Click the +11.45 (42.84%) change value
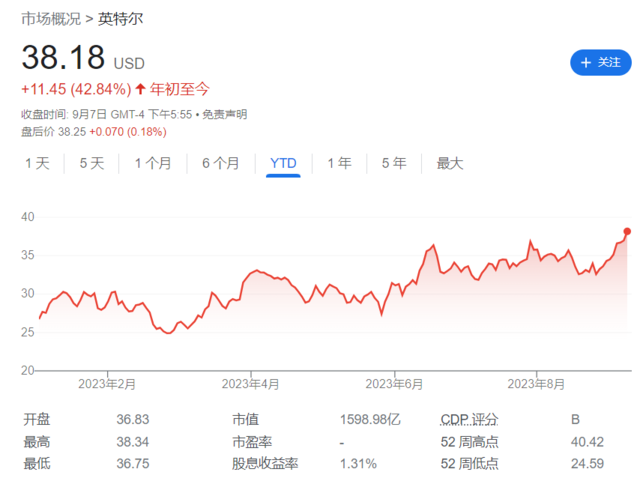This screenshot has width=640, height=487. pos(76,89)
